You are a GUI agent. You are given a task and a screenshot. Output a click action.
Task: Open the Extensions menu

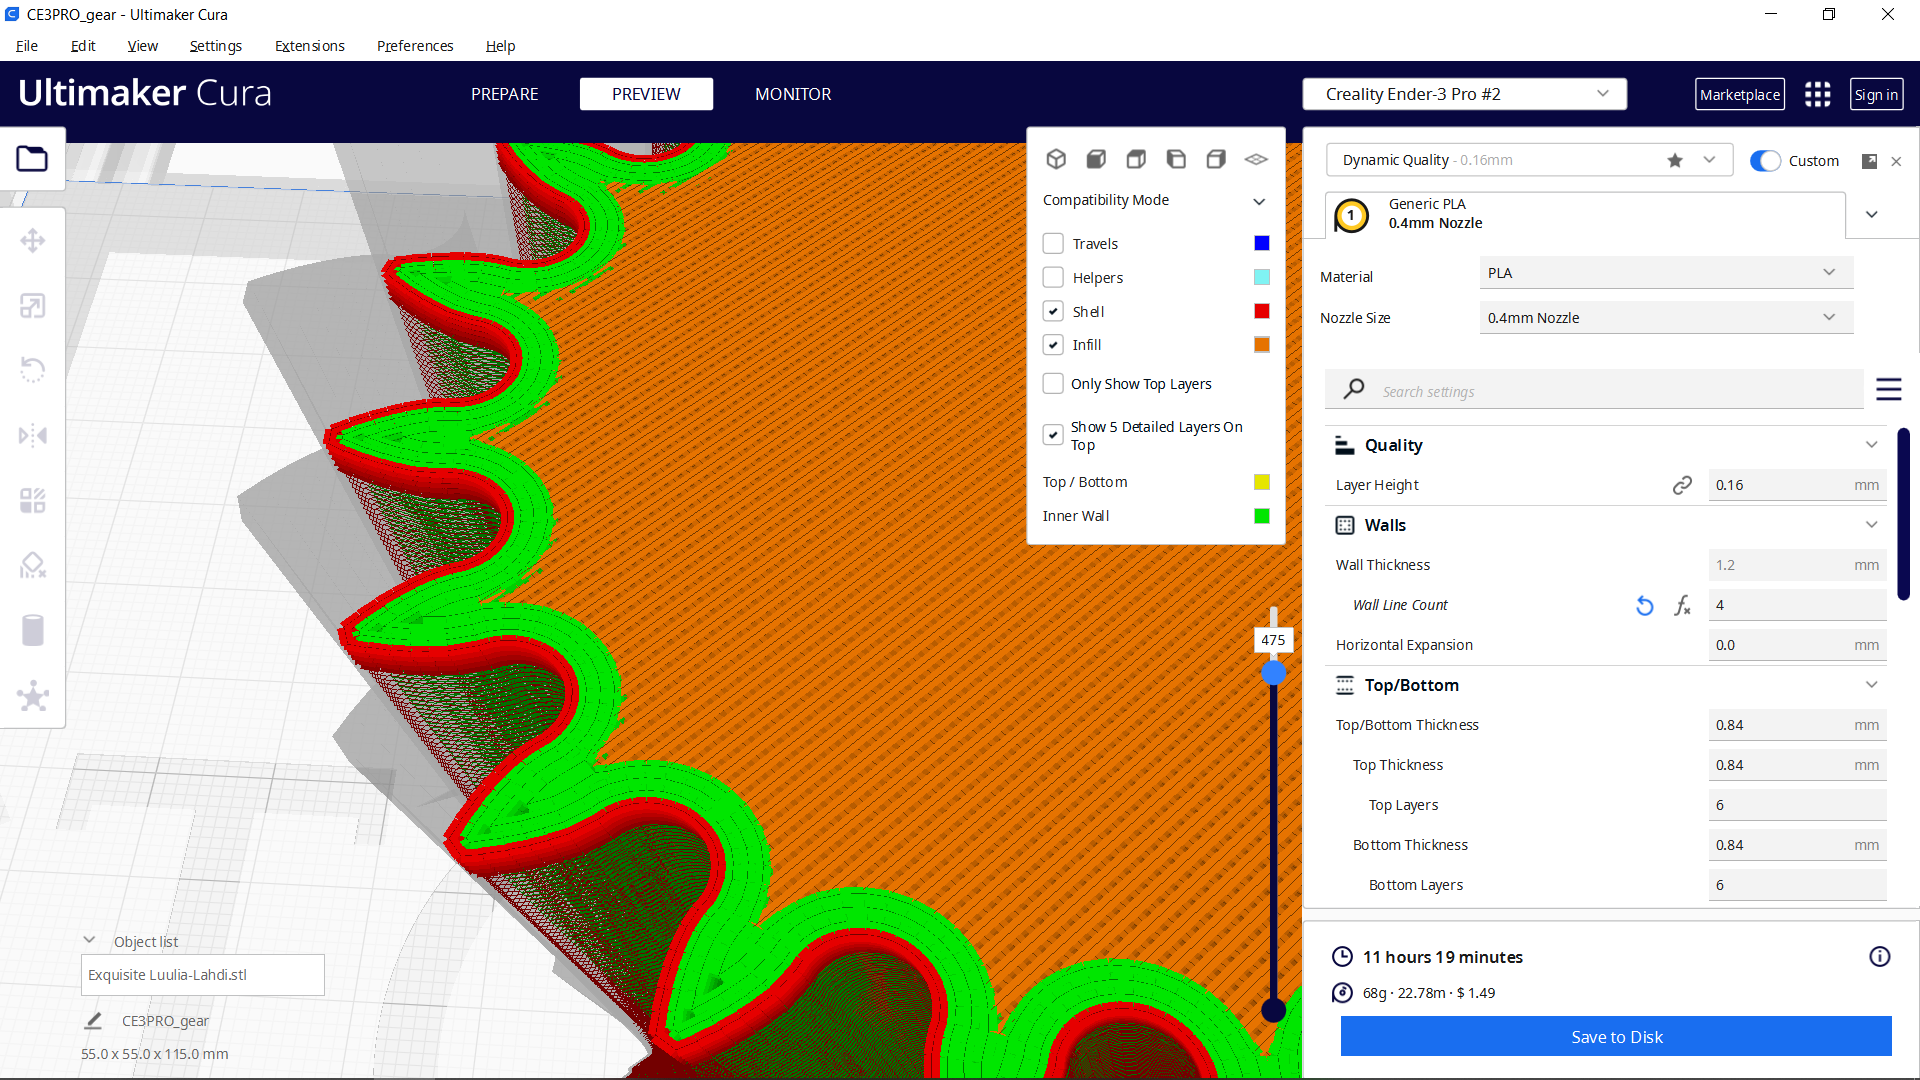(309, 46)
